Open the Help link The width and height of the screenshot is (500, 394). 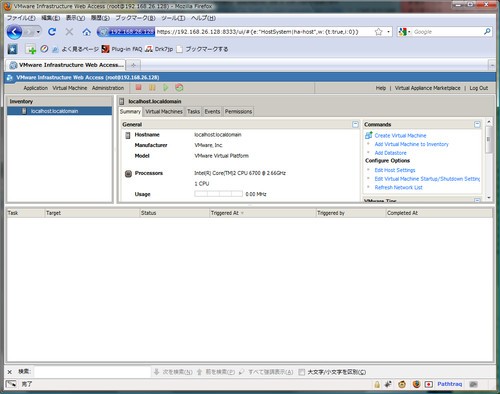point(381,88)
